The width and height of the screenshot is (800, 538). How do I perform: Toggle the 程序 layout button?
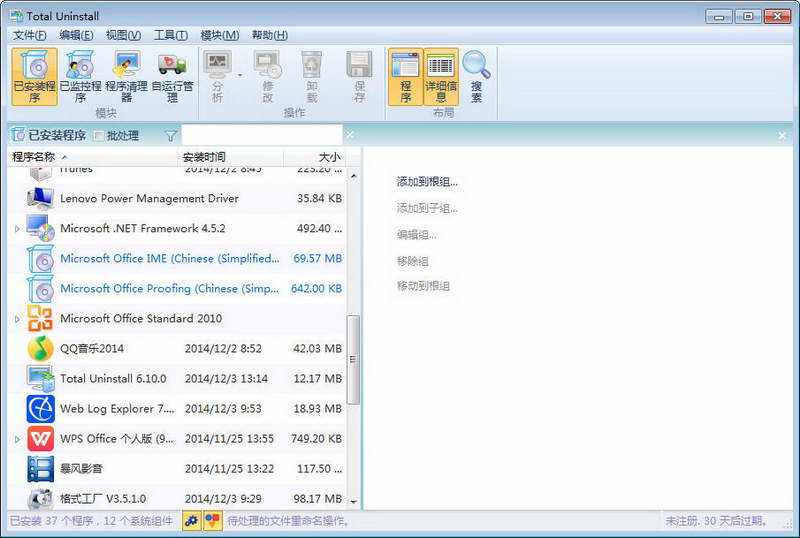click(x=405, y=77)
